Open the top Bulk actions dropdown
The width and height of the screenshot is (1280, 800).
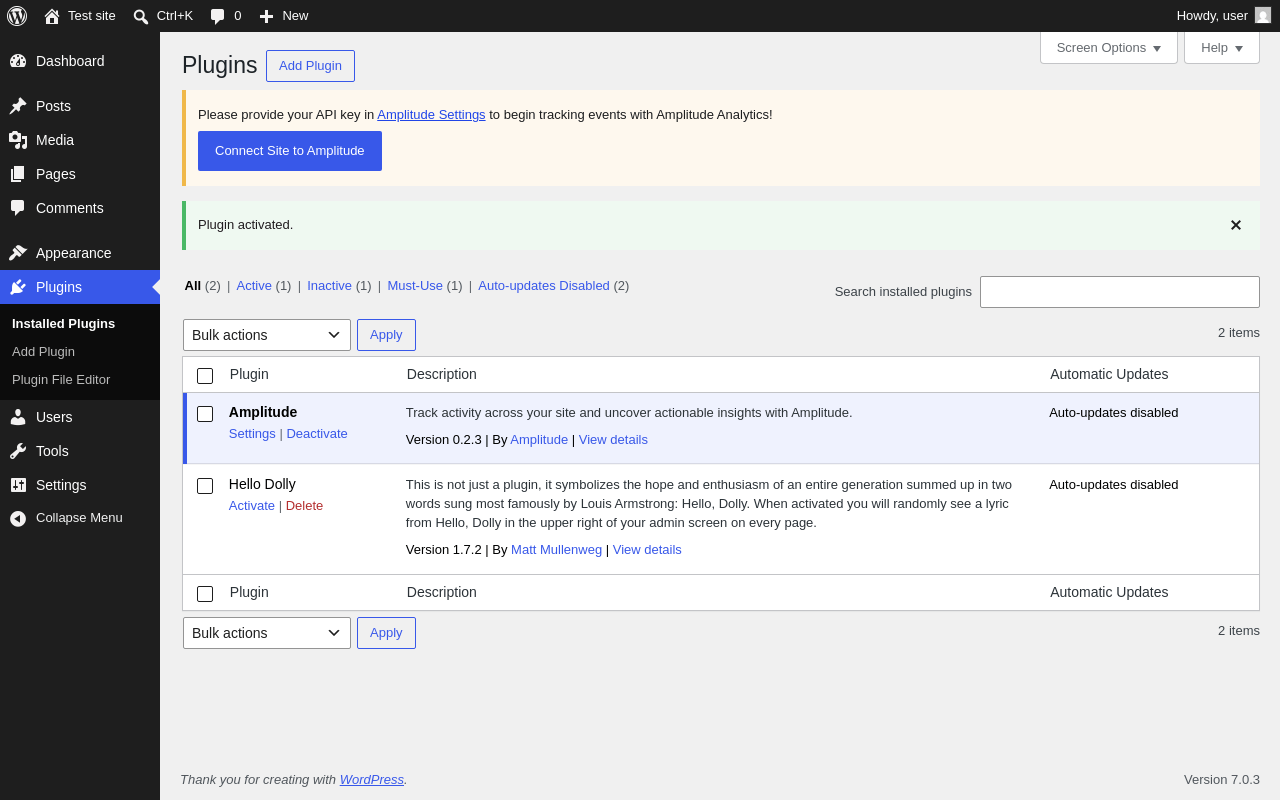point(267,335)
